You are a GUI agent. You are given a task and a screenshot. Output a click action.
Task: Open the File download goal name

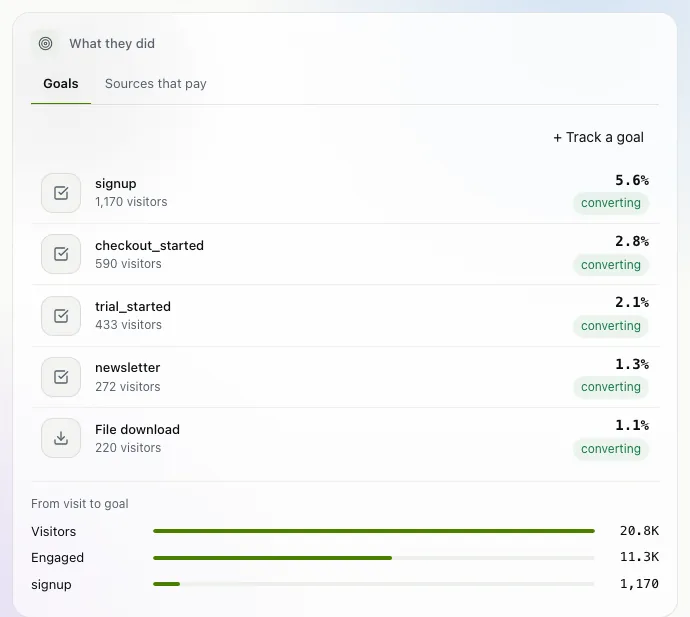point(137,429)
